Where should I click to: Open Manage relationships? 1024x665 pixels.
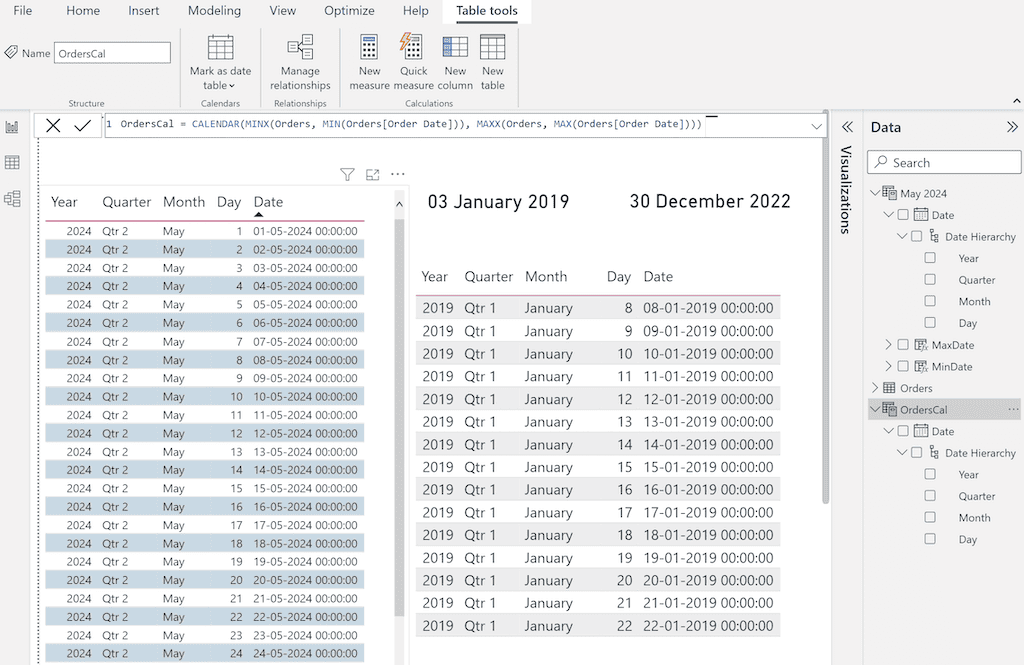299,60
